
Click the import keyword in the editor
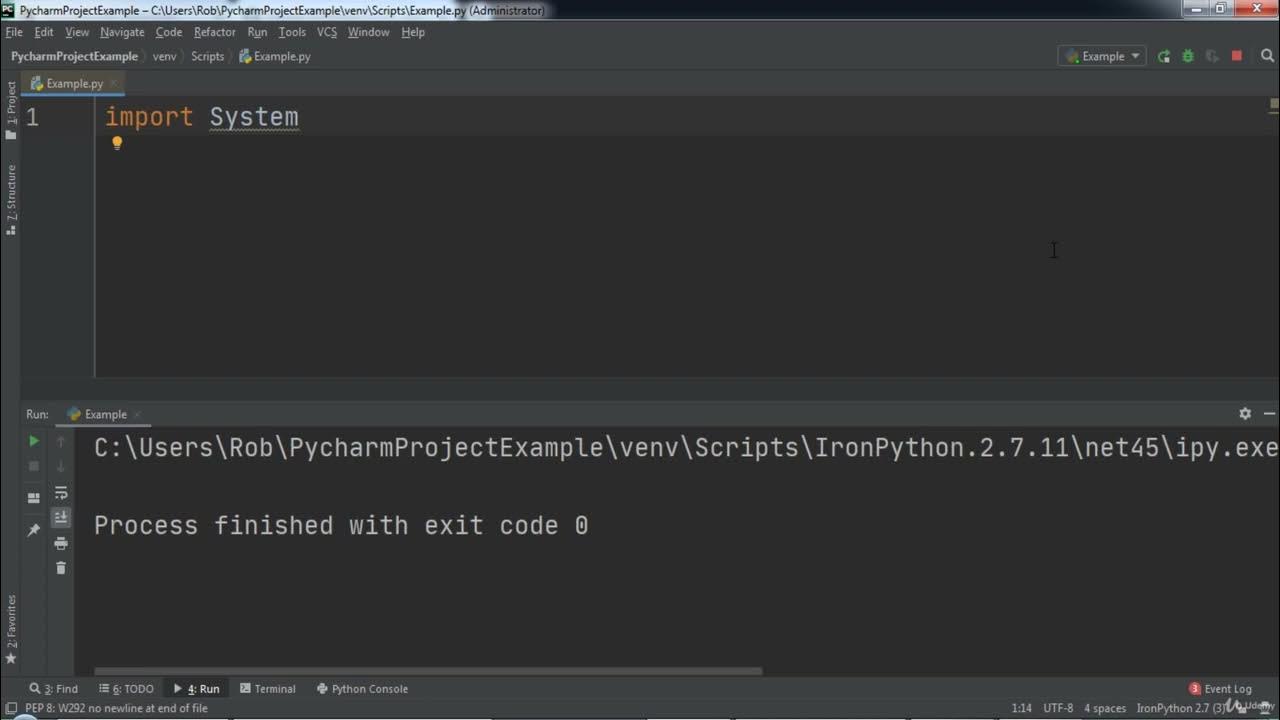(149, 117)
